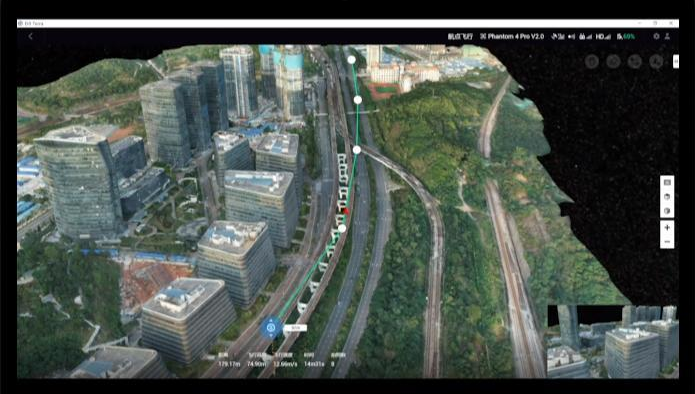Click the second dim circular flight button
Viewport: 695px width, 394px height.
point(613,61)
